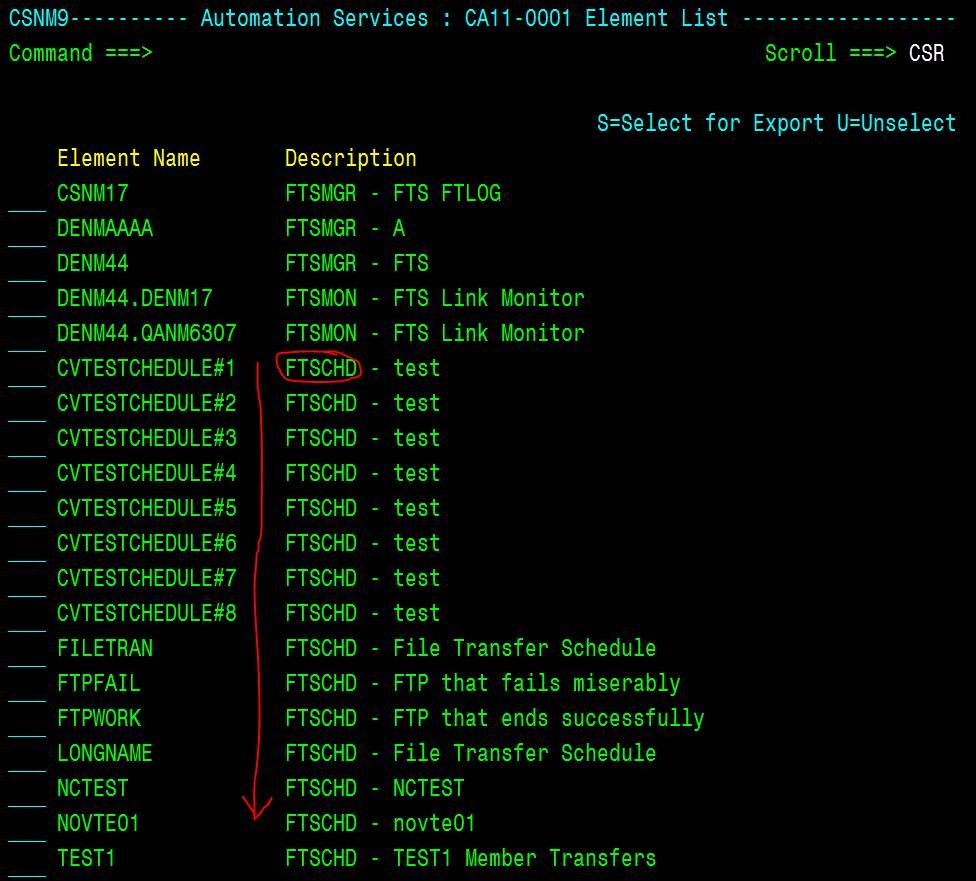Click the Element Name column header
Image resolution: width=976 pixels, height=881 pixels.
coord(128,158)
